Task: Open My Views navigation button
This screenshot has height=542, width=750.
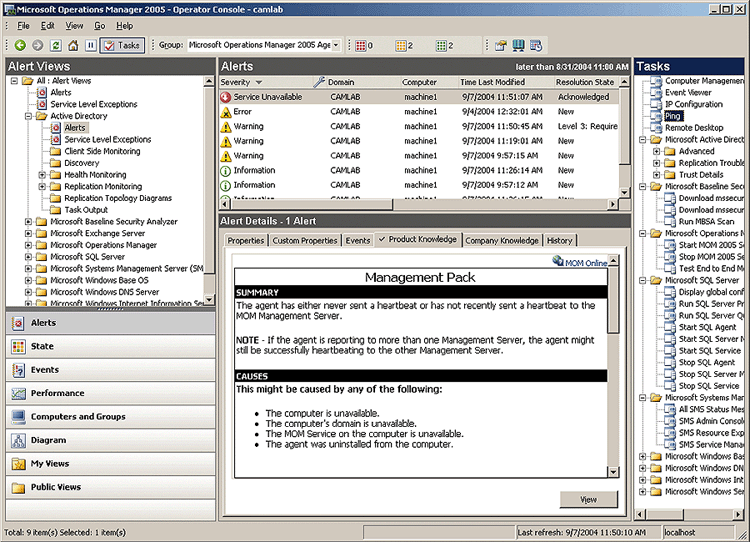Action: (110, 464)
